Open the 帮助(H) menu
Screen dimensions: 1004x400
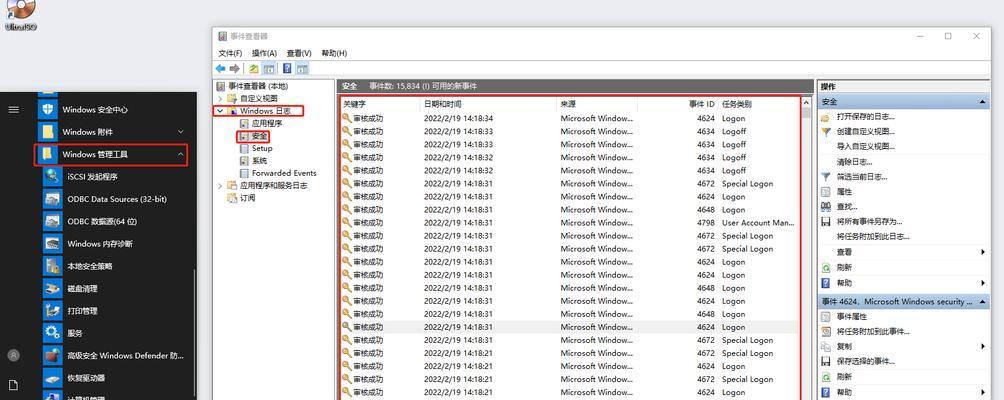(x=334, y=53)
